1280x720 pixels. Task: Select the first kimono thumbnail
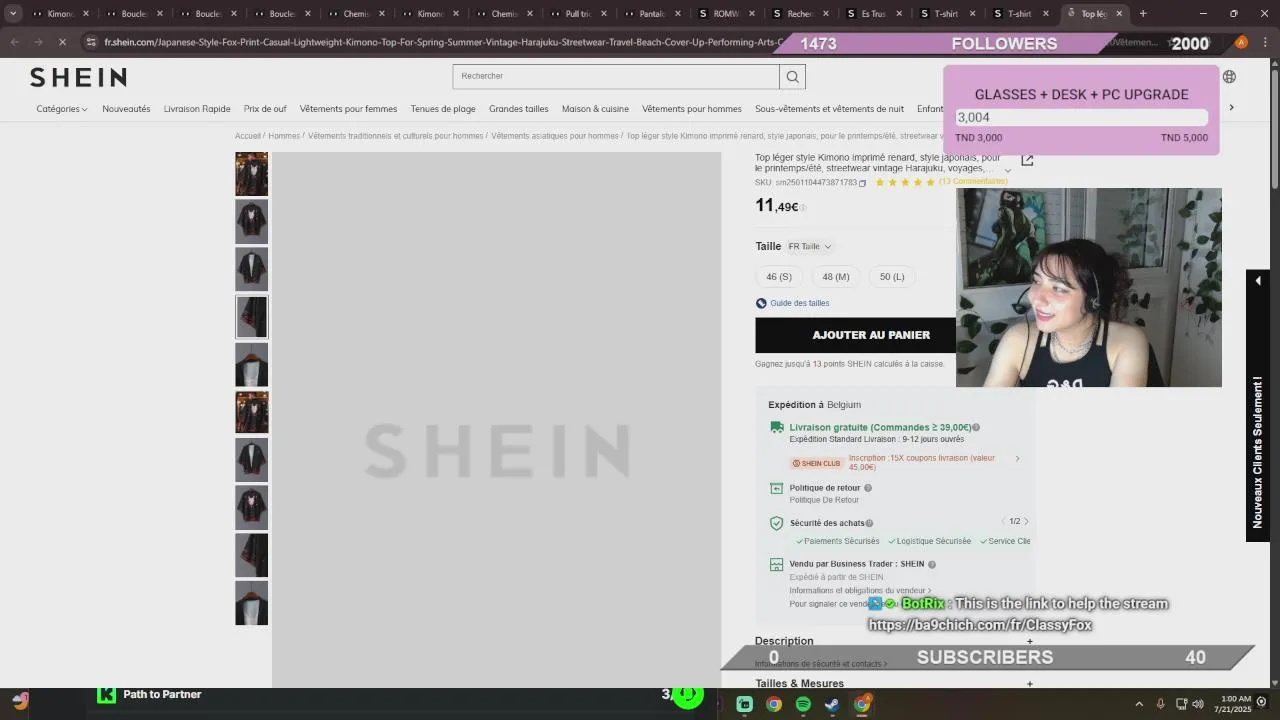coord(252,174)
